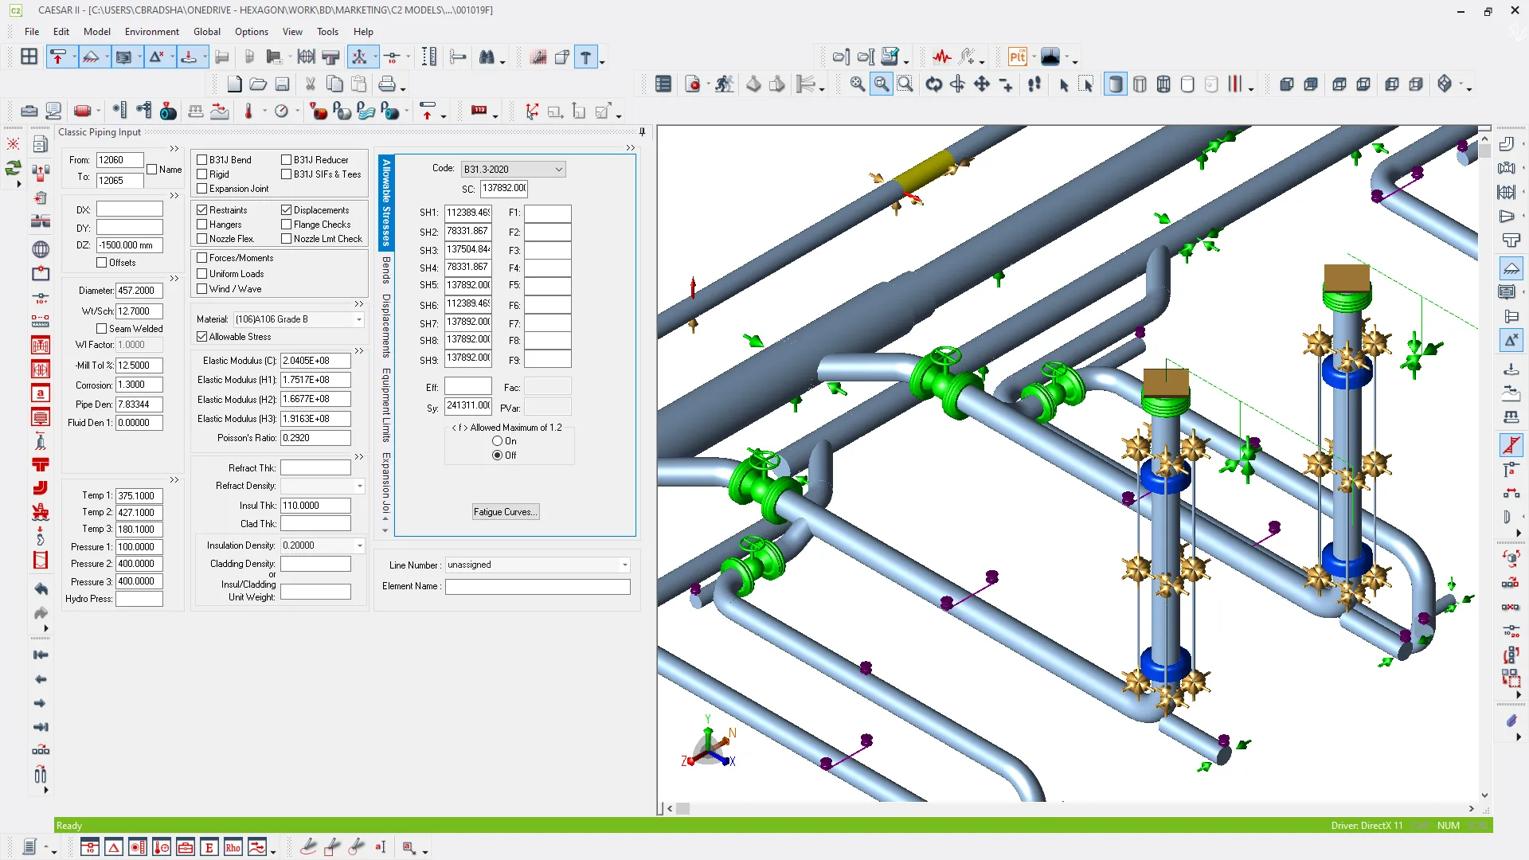Click the Open folder icon
This screenshot has height=860, width=1529.
coord(258,85)
